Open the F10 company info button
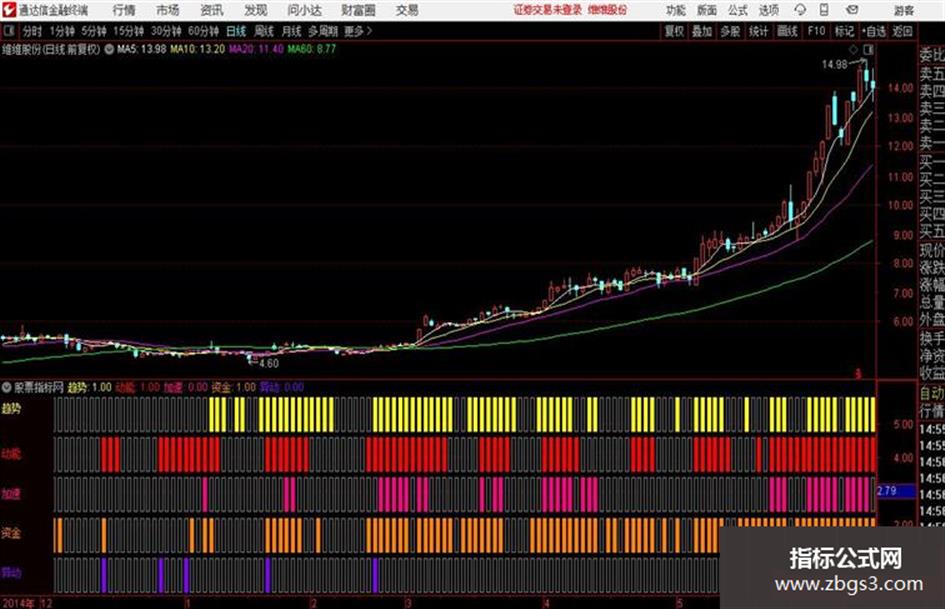This screenshot has height=609, width=945. [x=816, y=31]
